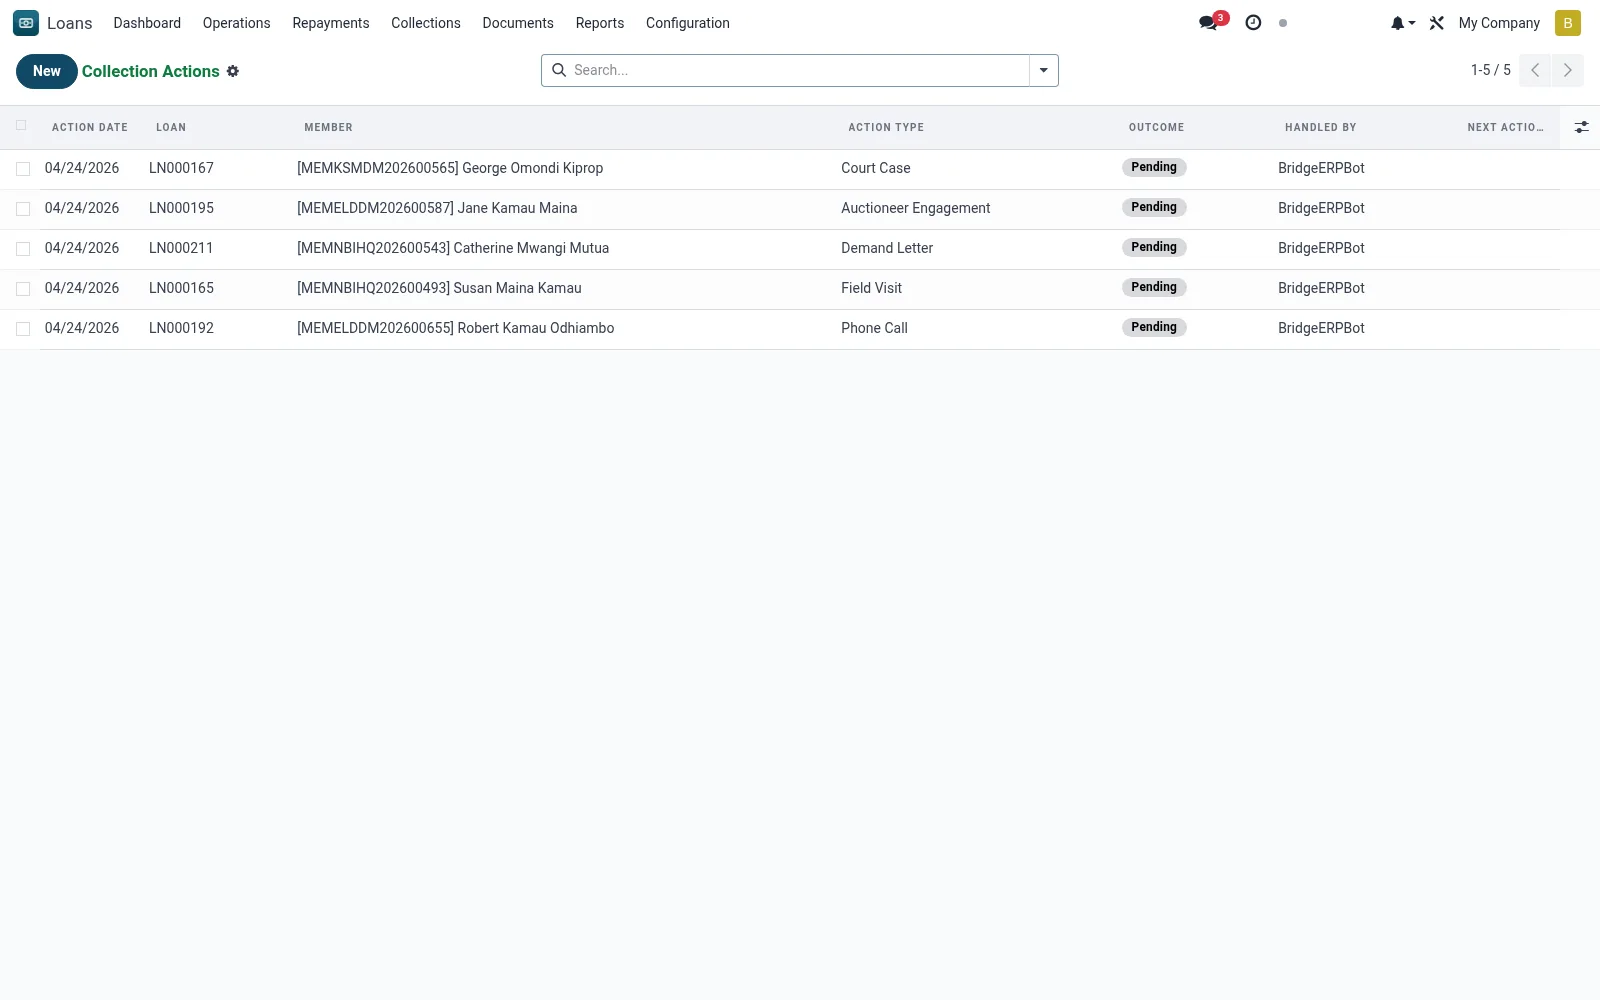Viewport: 1600px width, 1000px height.
Task: Open the user avatar B menu
Action: click(1567, 23)
